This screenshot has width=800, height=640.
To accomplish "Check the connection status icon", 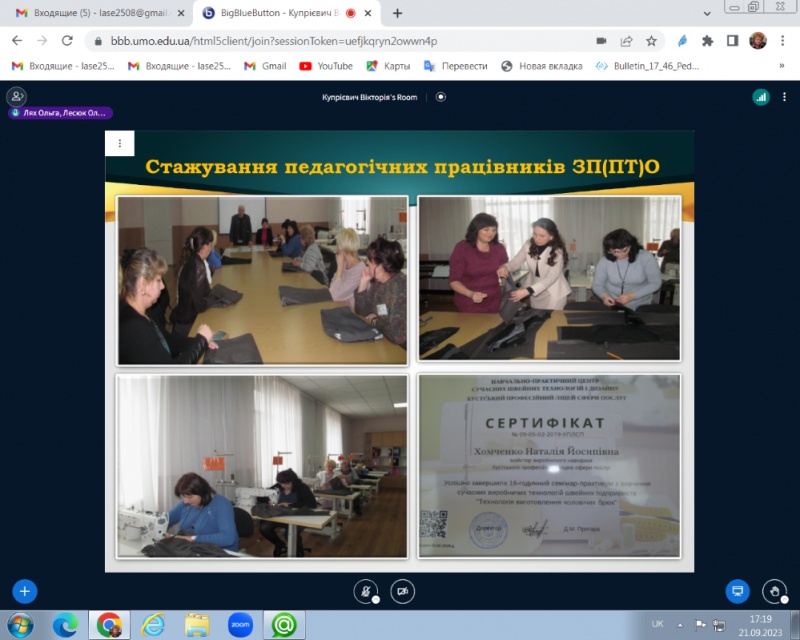I will tap(761, 97).
